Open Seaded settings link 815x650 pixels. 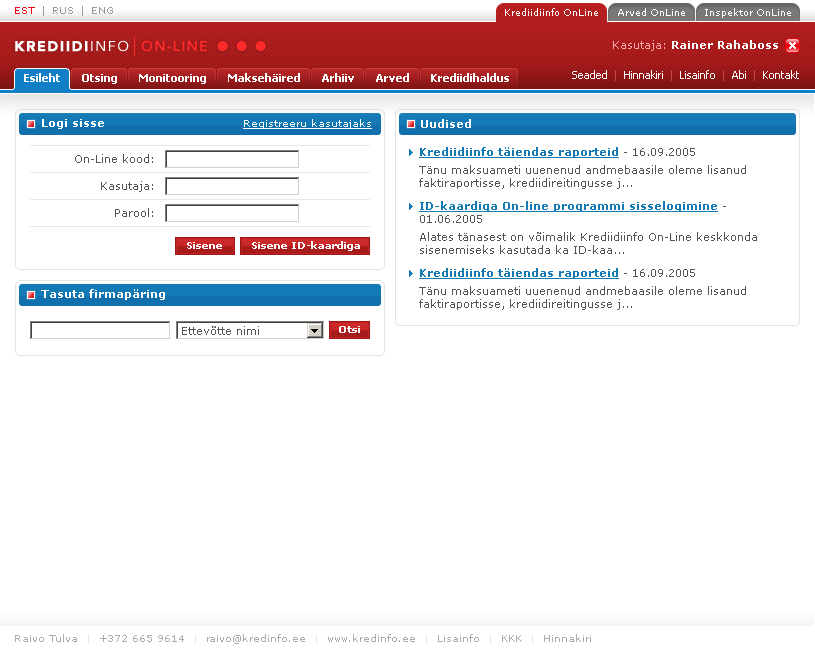tap(589, 75)
